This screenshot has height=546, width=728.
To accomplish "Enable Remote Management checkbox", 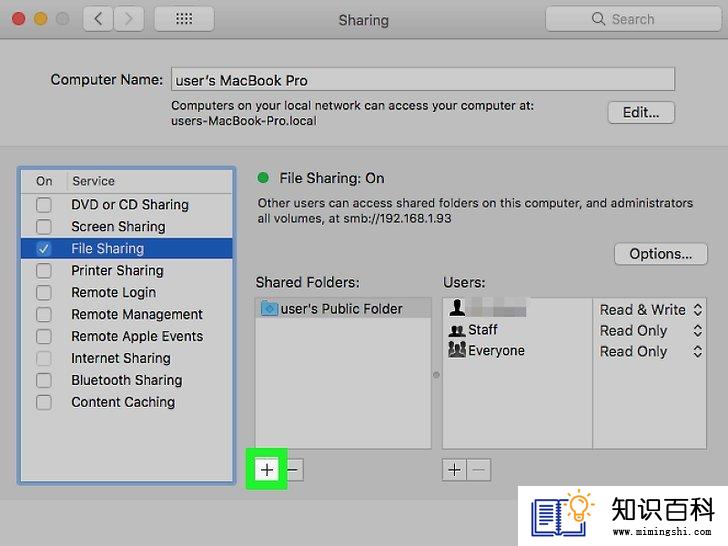I will [x=44, y=314].
